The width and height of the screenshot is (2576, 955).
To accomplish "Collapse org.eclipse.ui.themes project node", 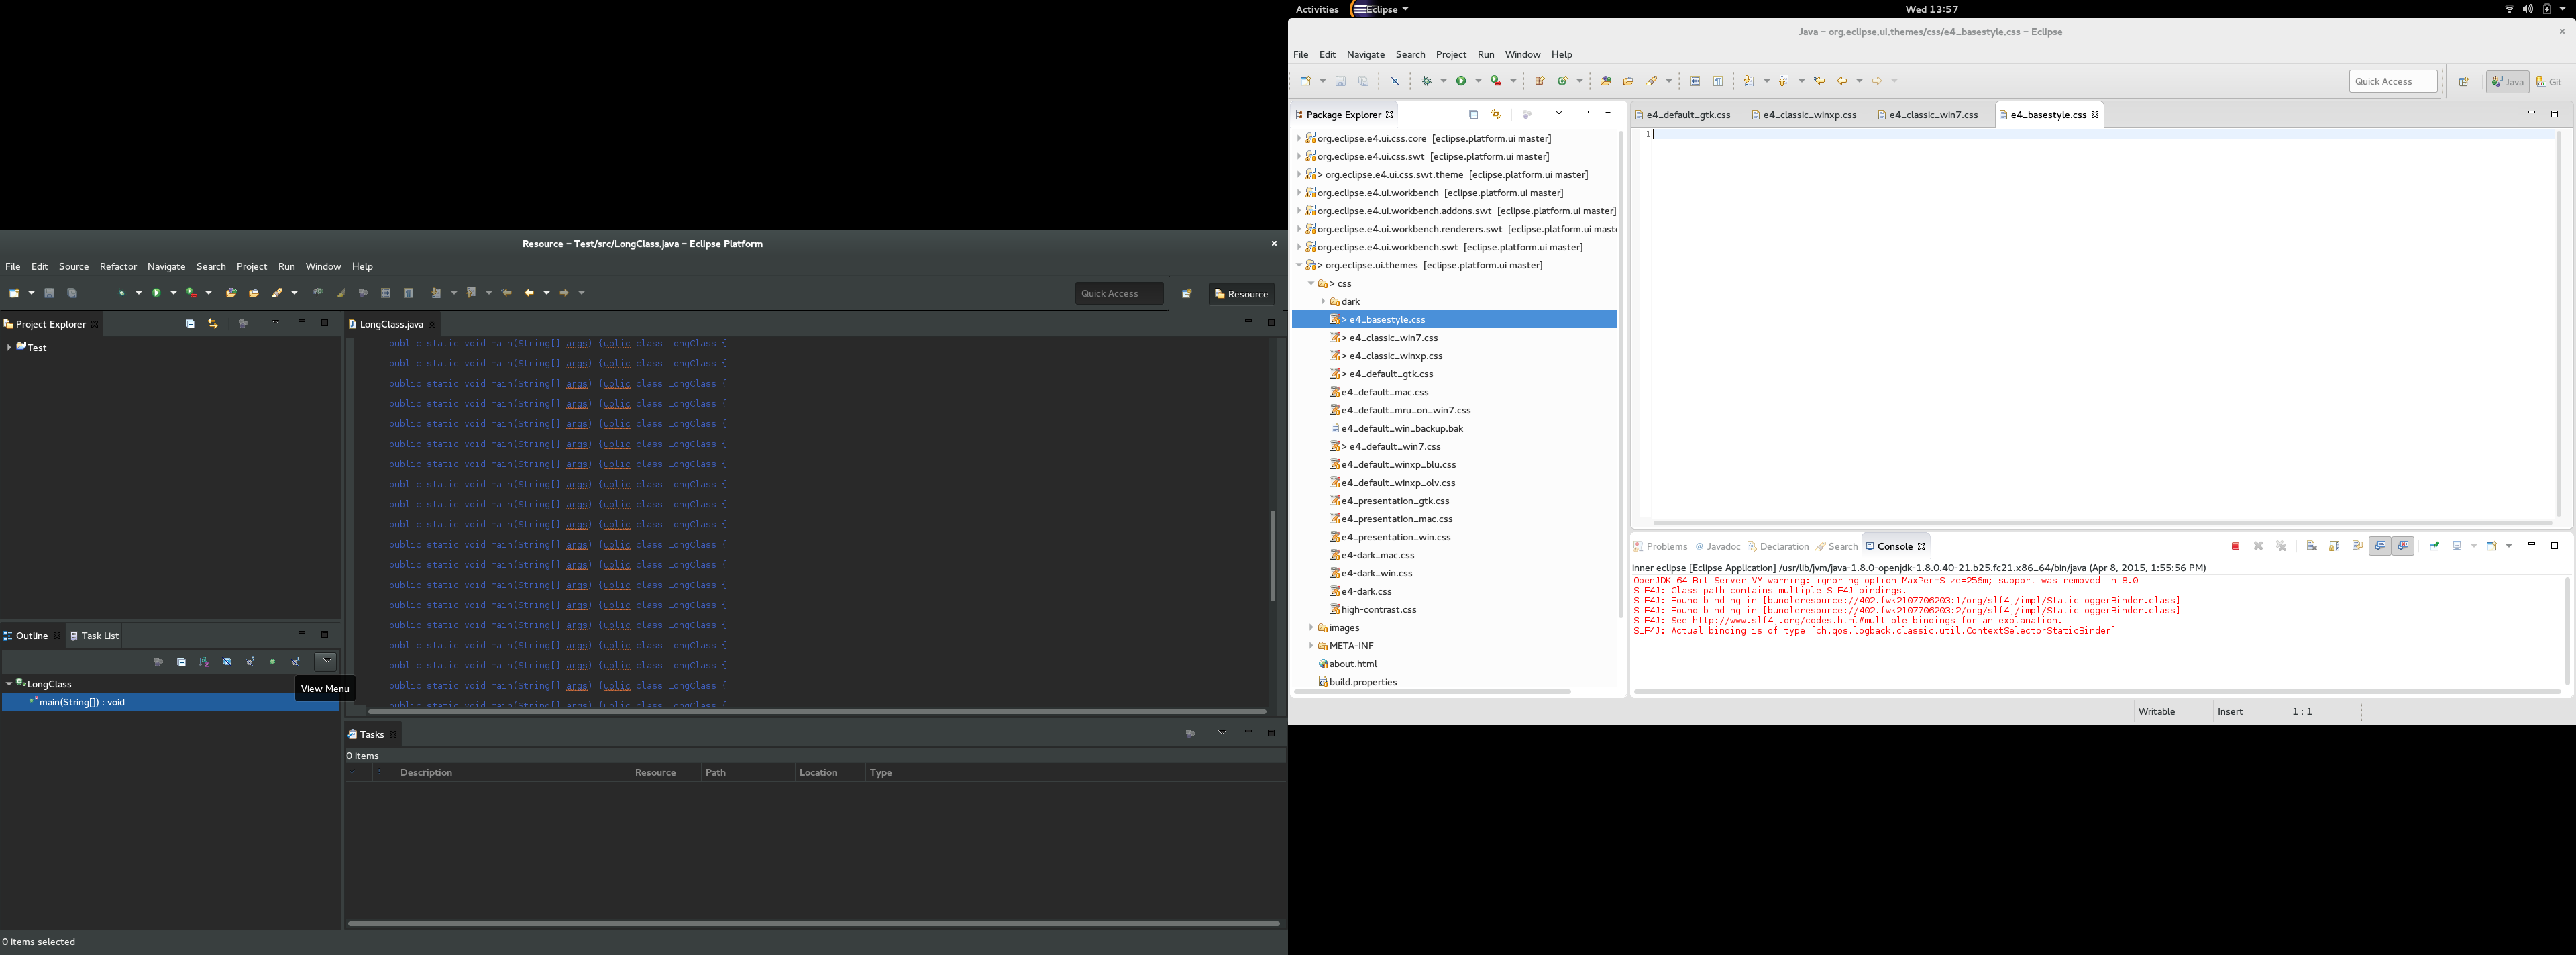I will tap(1299, 266).
